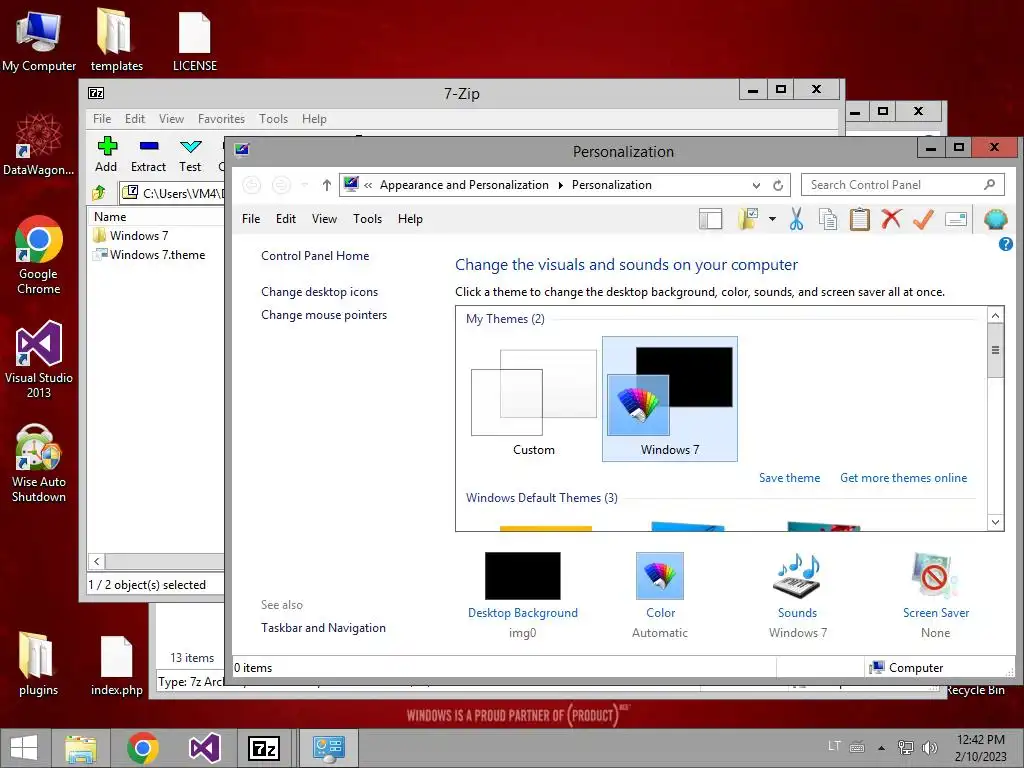The image size is (1024, 768).
Task: Open the File menu in 7-Zip
Action: point(102,119)
